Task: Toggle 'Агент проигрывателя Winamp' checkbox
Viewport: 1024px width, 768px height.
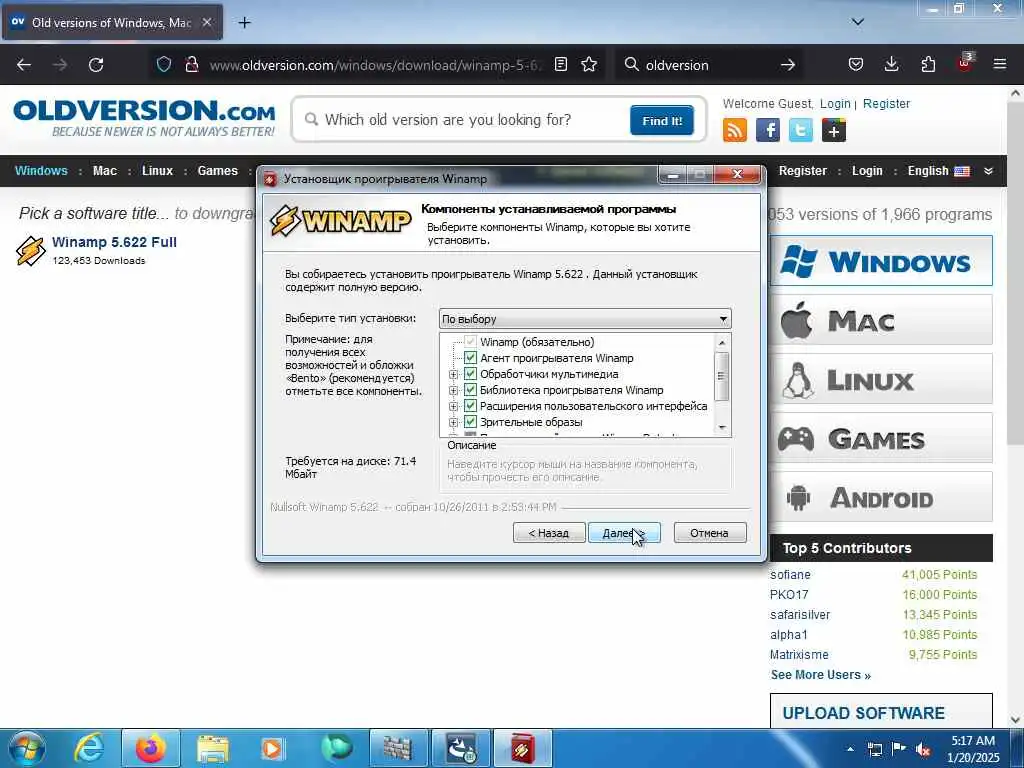Action: [470, 358]
